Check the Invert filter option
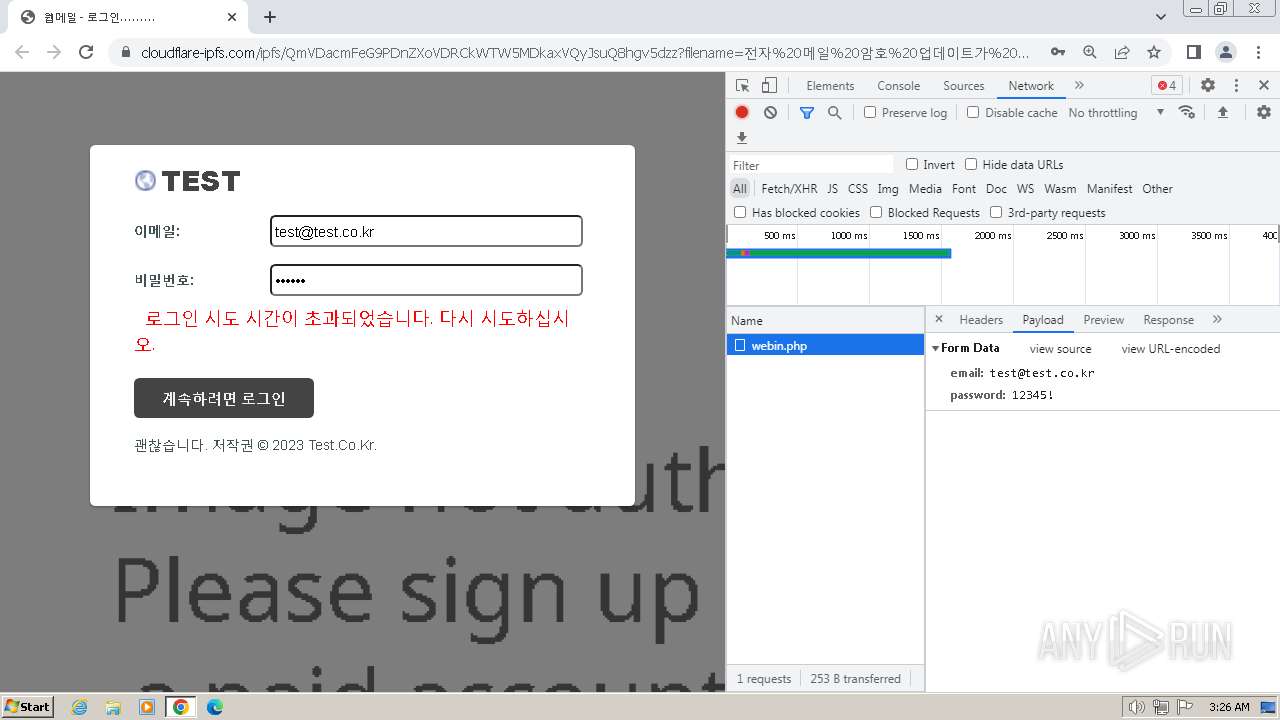 pyautogui.click(x=912, y=164)
